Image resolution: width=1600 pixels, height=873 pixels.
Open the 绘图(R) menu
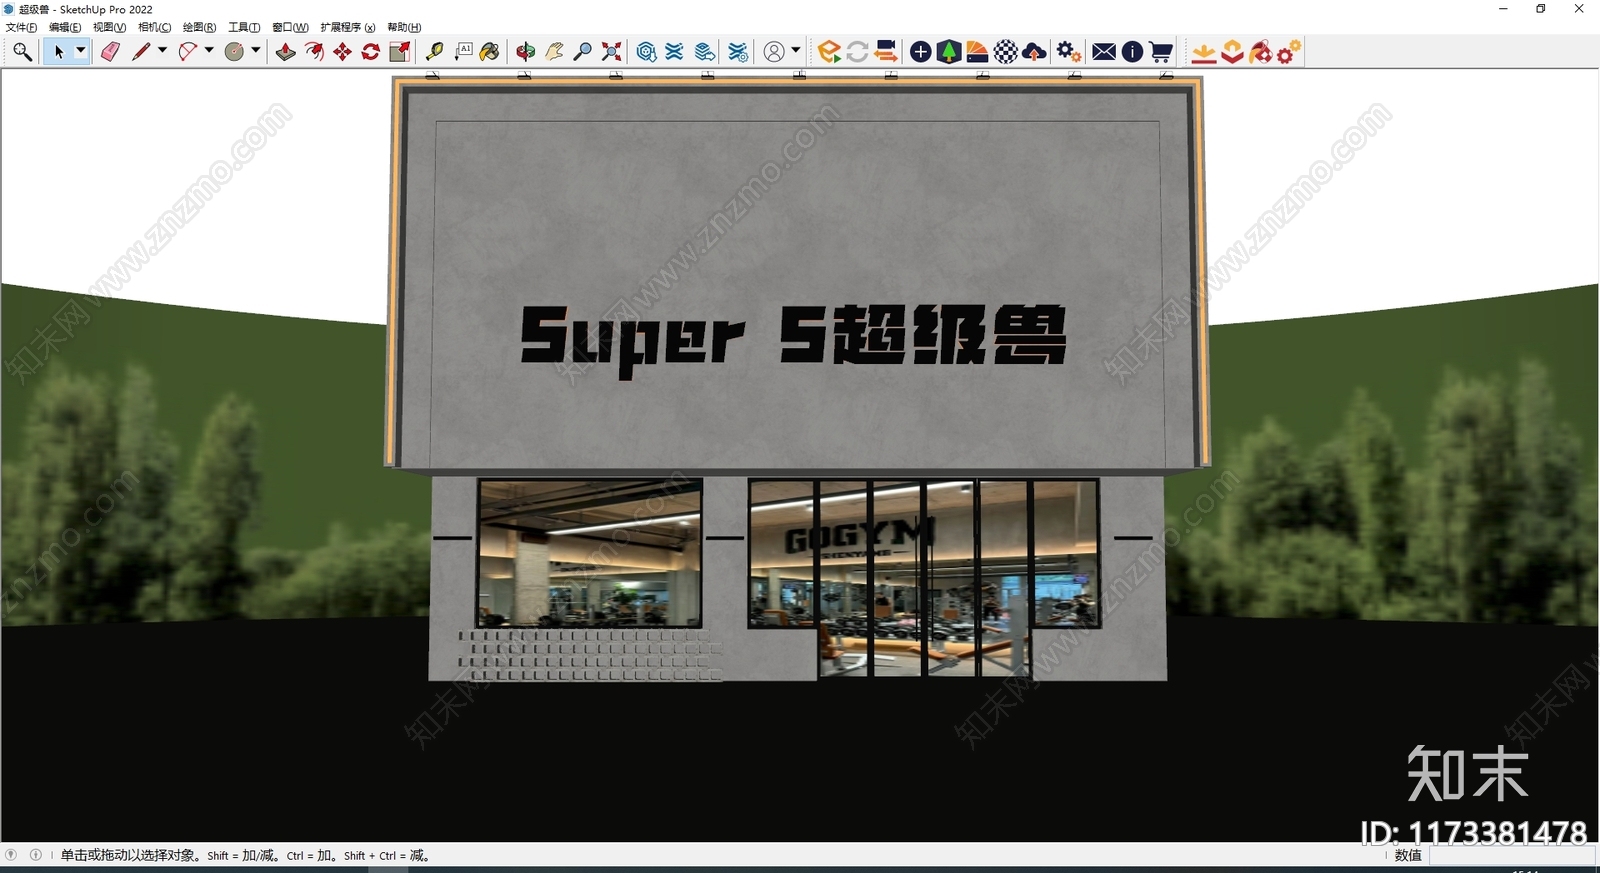(199, 27)
